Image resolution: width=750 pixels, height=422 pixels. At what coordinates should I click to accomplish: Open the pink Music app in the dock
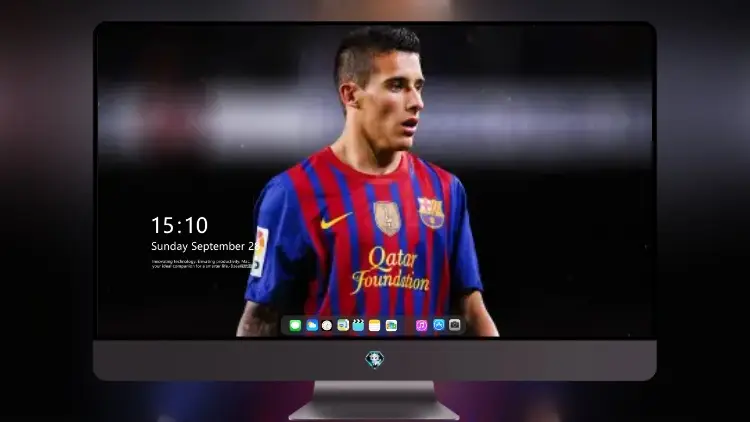421,326
